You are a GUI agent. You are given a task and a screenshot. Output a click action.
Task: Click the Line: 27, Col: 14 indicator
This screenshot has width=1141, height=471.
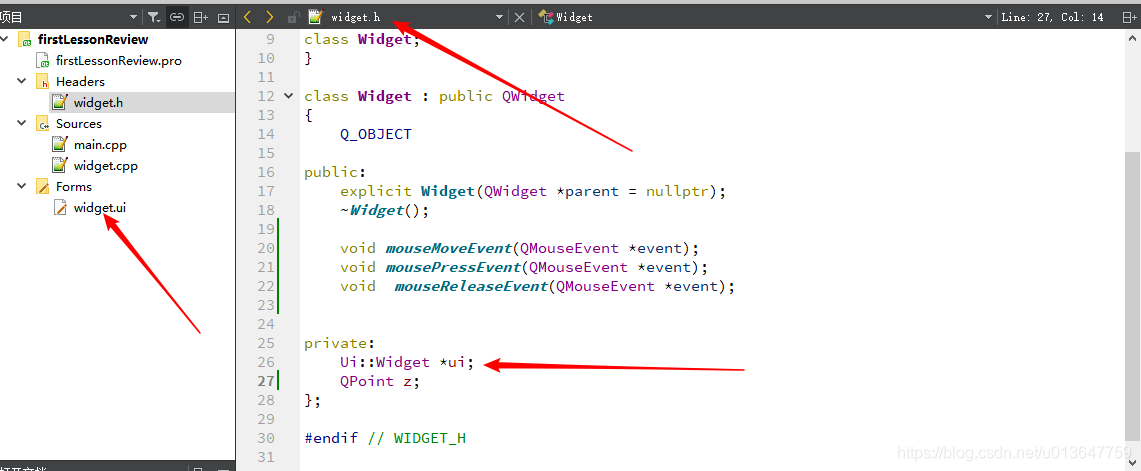pos(1052,17)
